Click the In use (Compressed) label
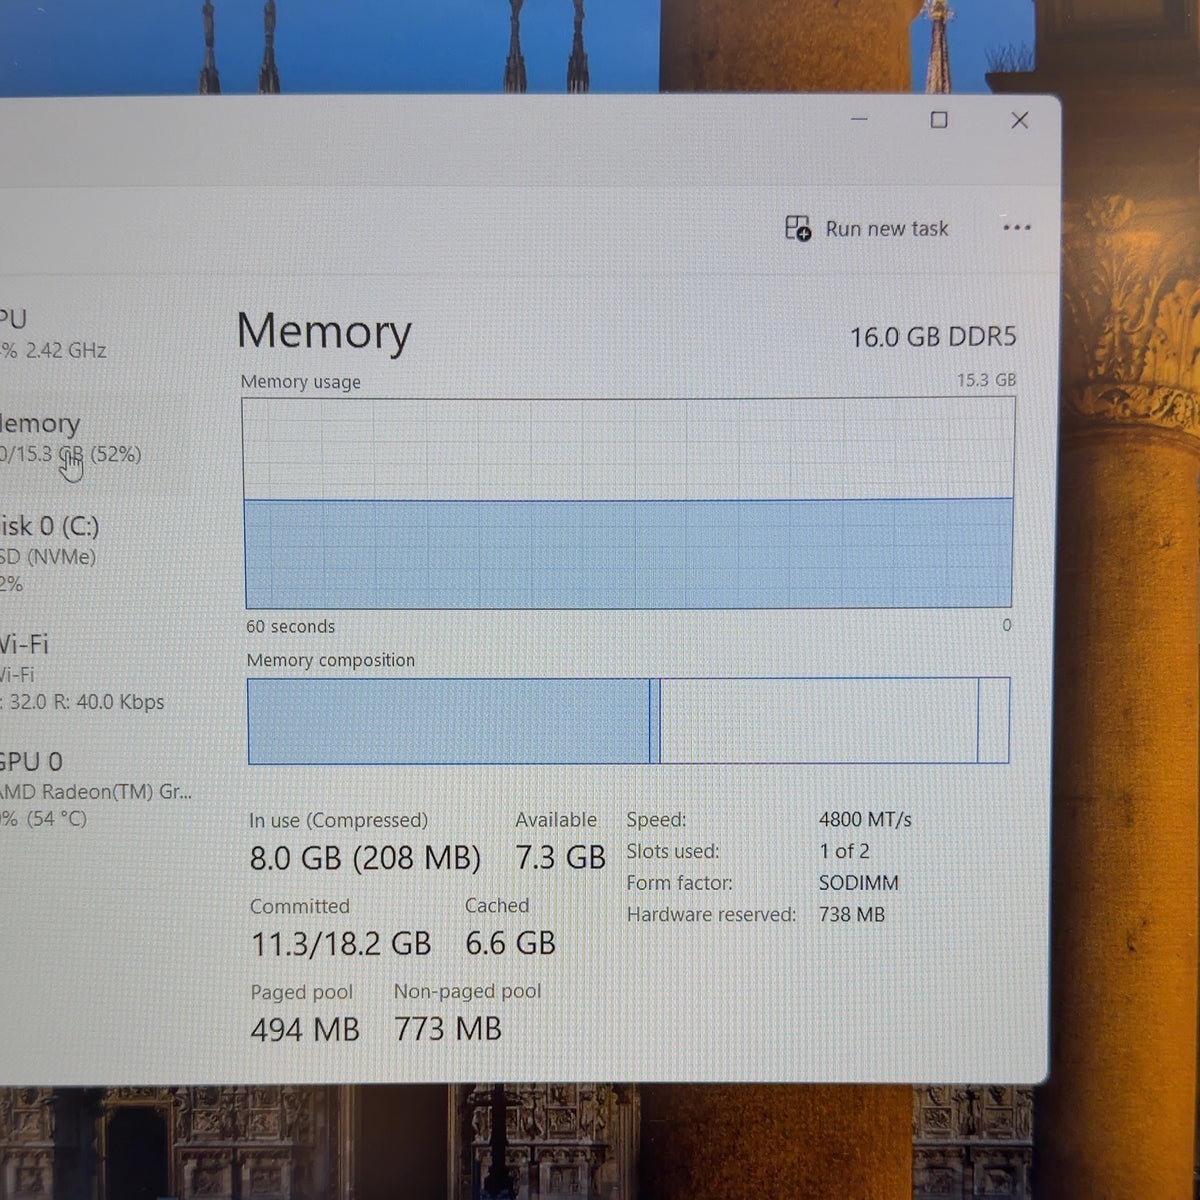Image resolution: width=1200 pixels, height=1200 pixels. [338, 820]
